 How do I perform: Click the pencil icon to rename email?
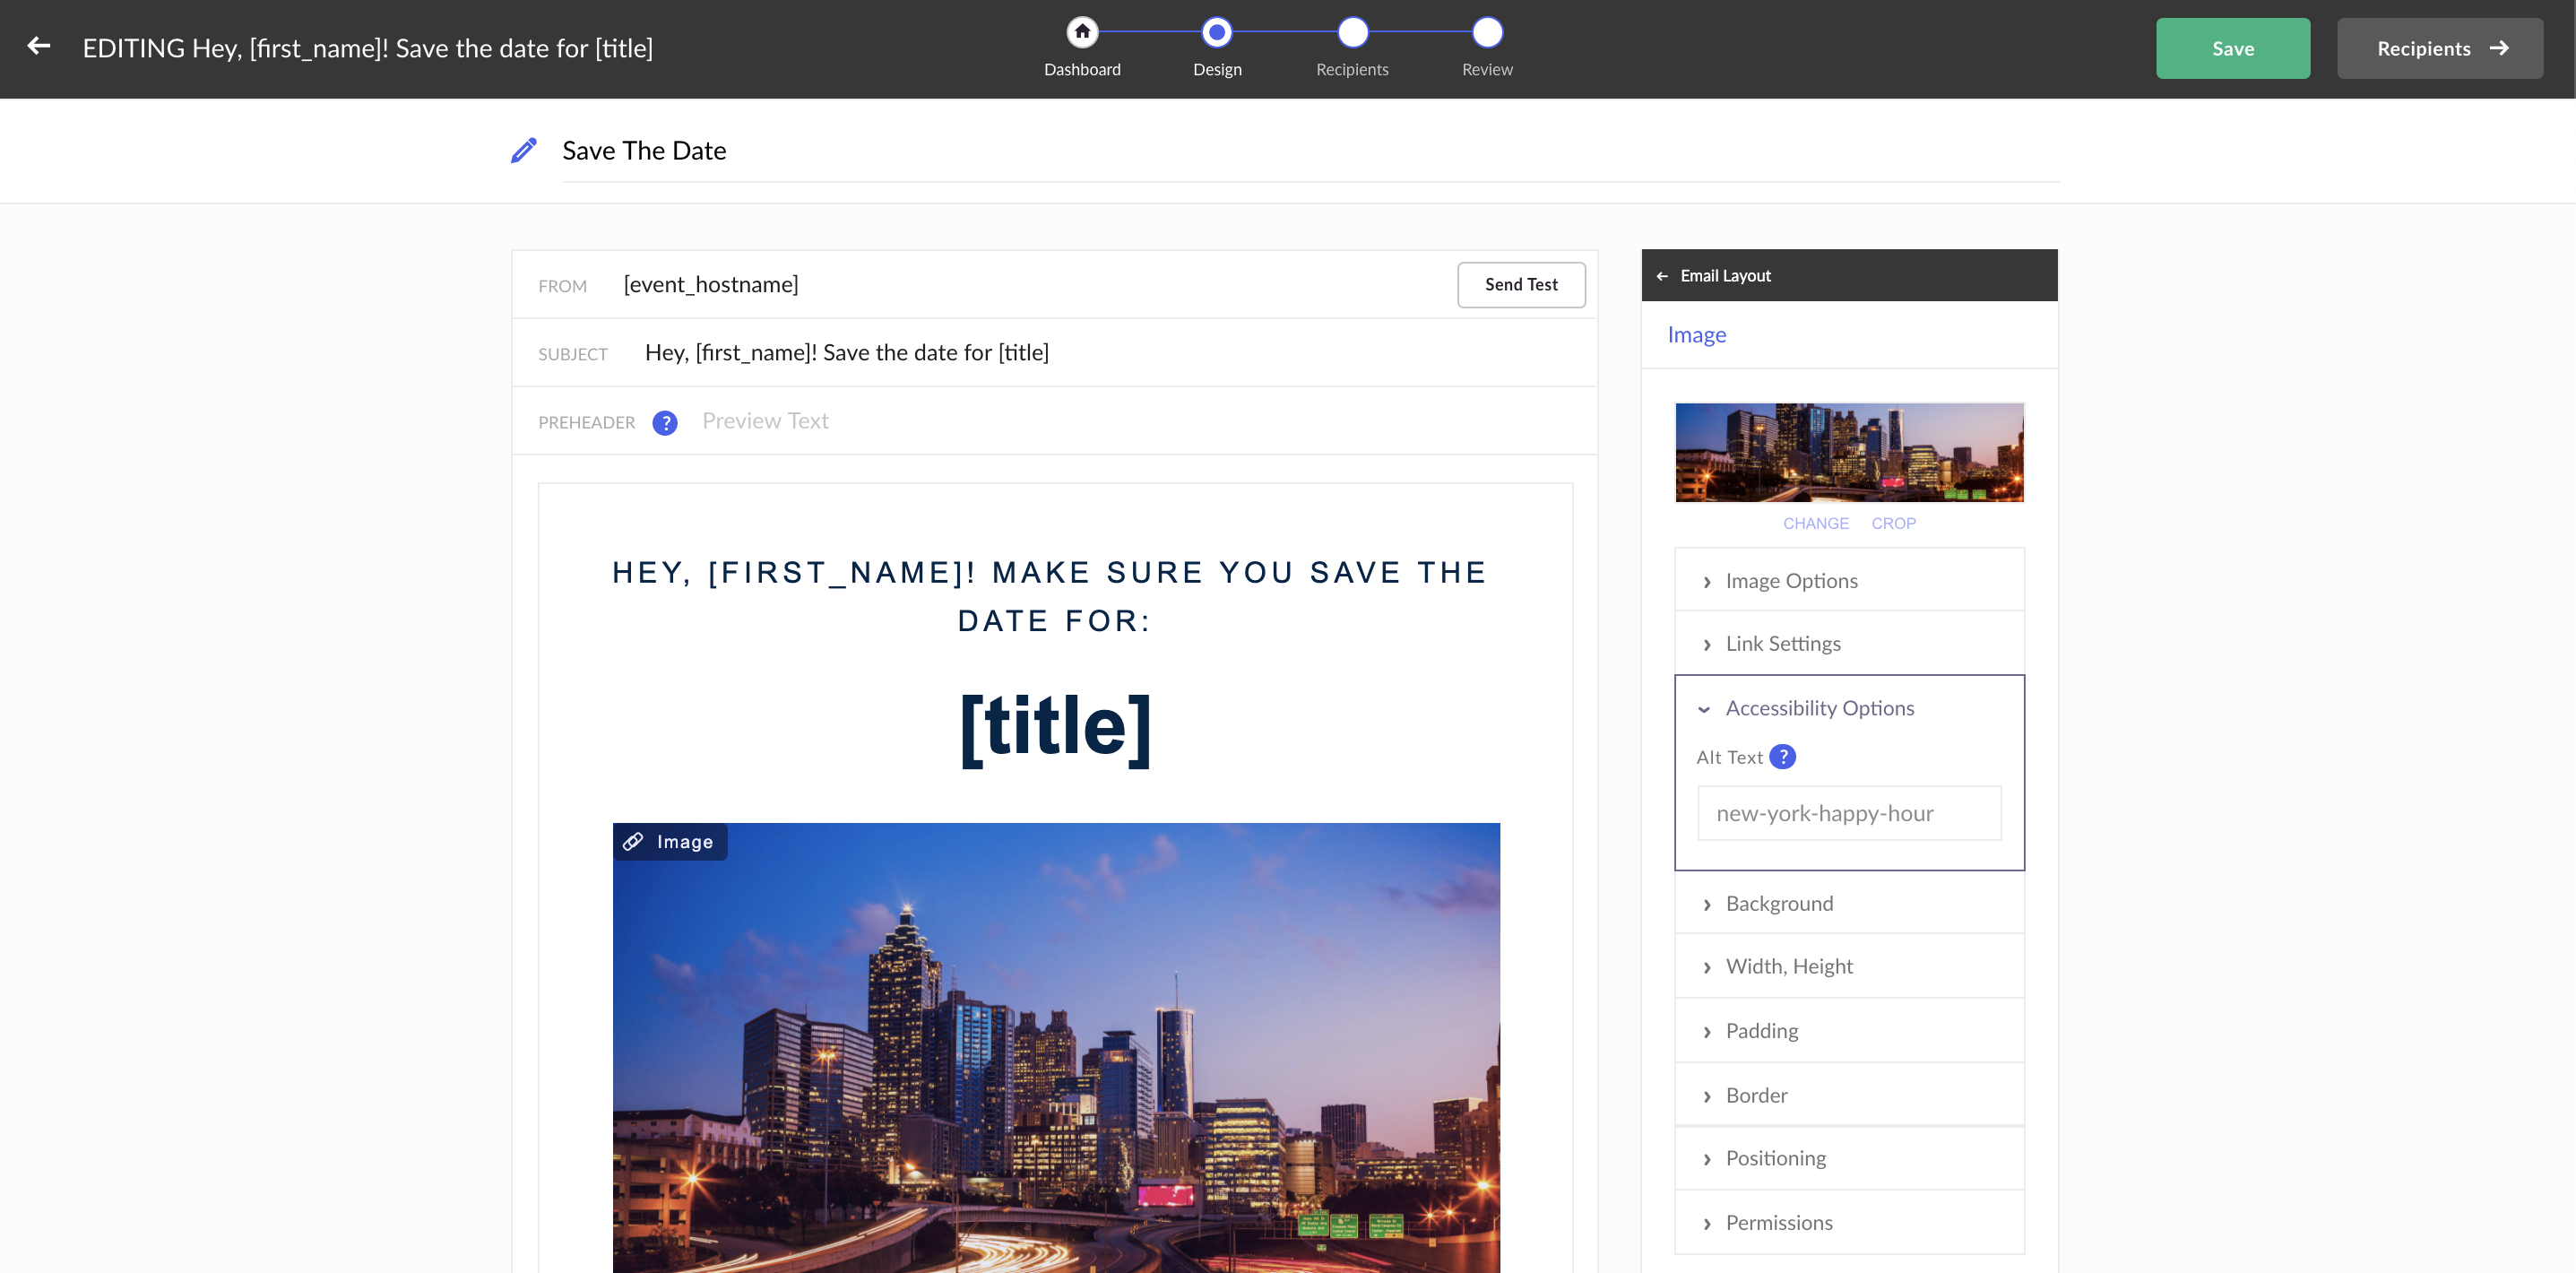[x=524, y=151]
